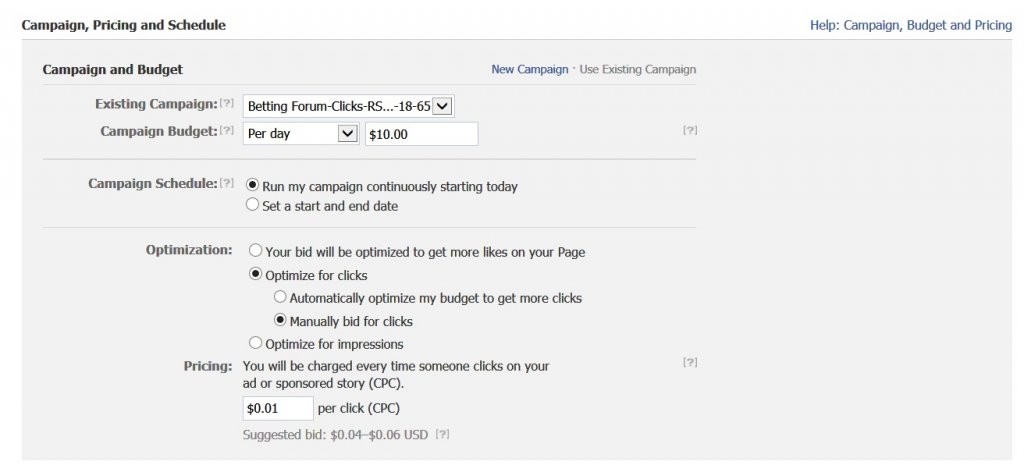Select Run my campaign continuously starting today
Image resolution: width=1024 pixels, height=465 pixels.
(x=253, y=185)
